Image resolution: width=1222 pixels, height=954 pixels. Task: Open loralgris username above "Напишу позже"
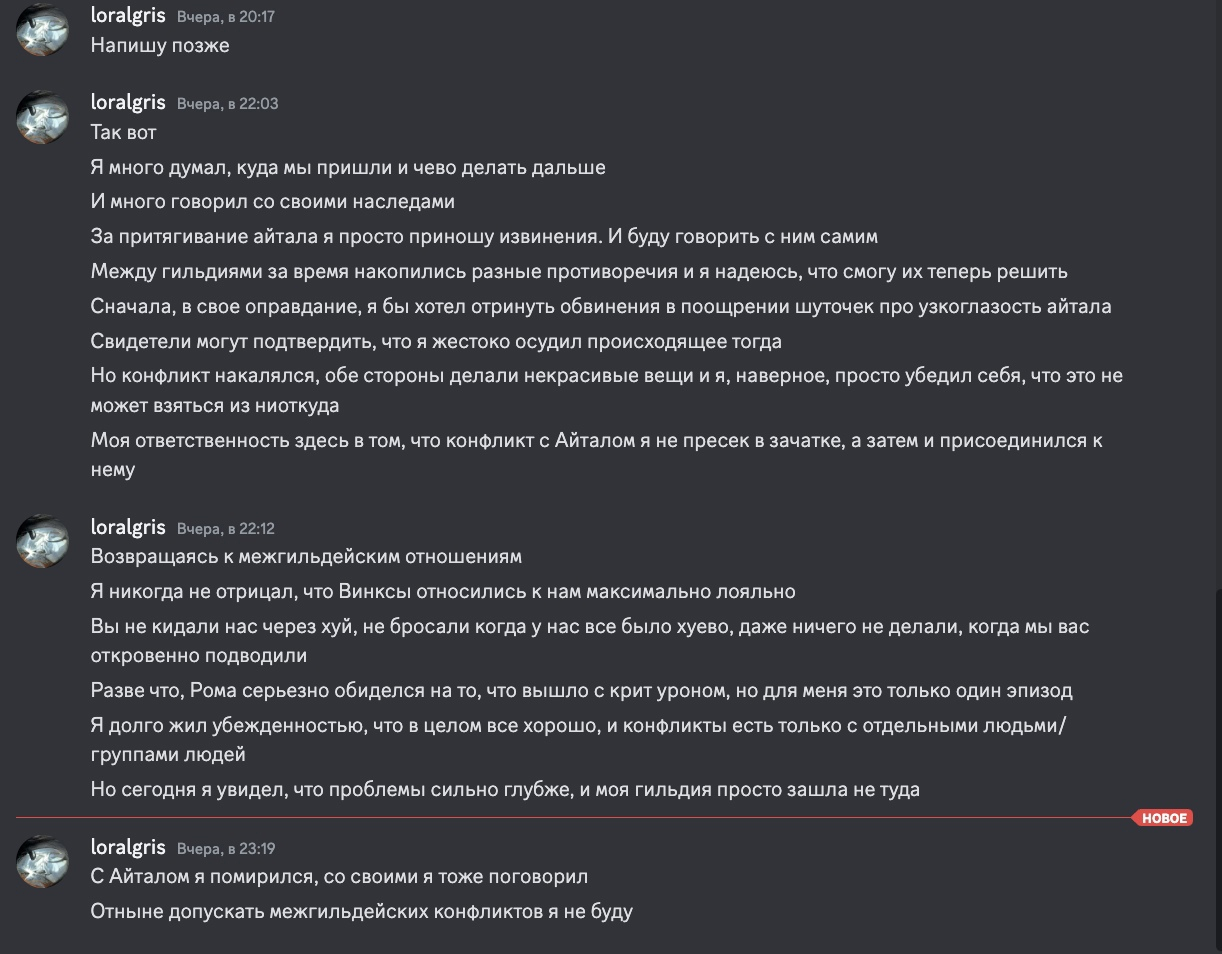point(128,16)
